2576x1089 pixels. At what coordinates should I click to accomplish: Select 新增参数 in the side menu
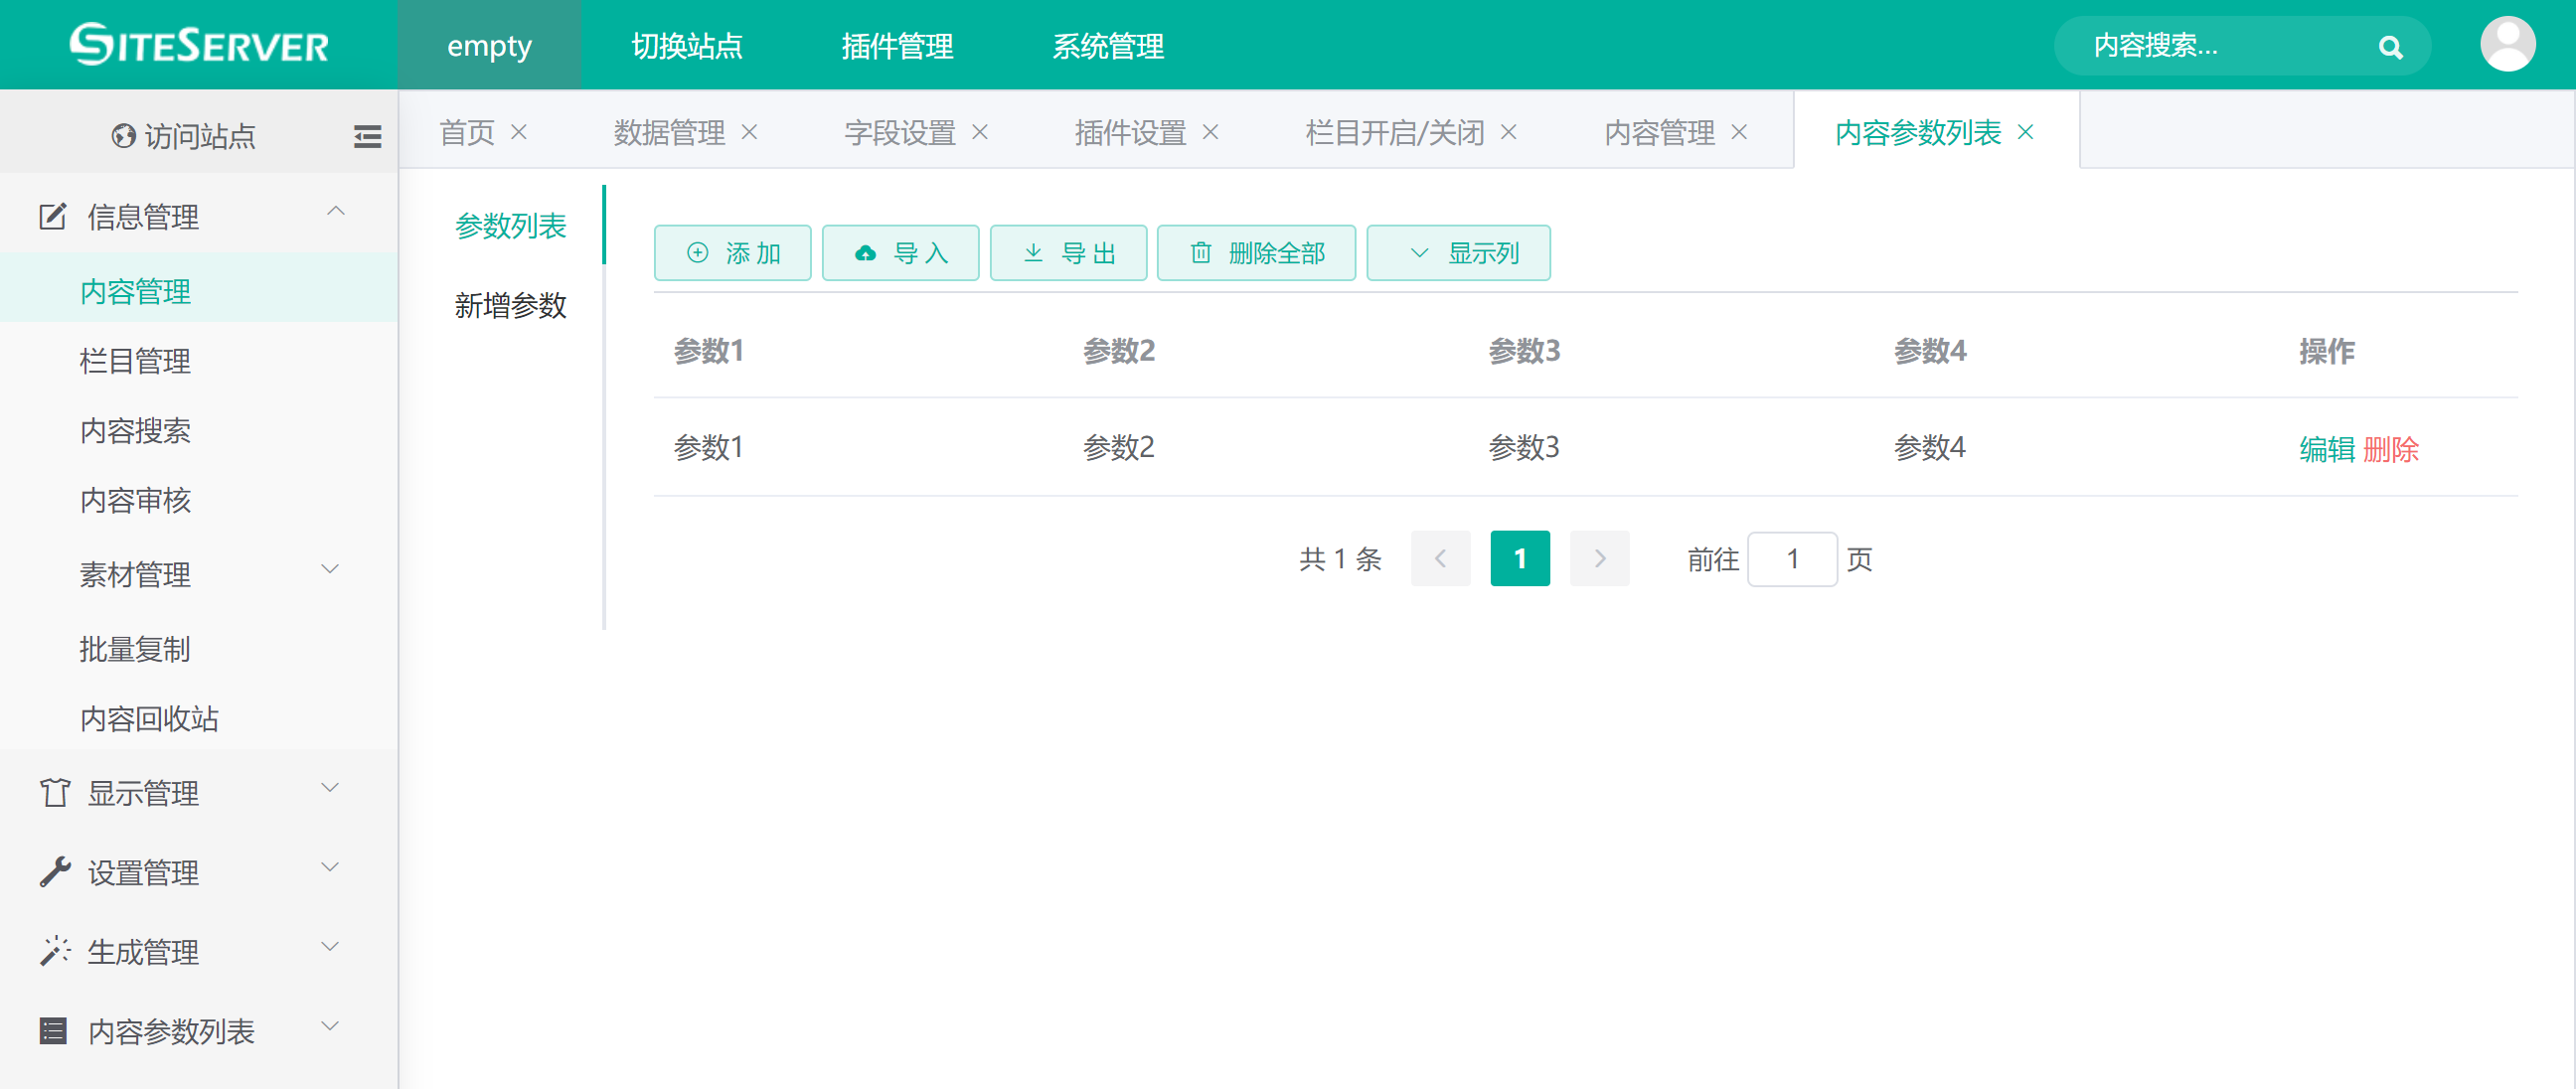pos(510,305)
